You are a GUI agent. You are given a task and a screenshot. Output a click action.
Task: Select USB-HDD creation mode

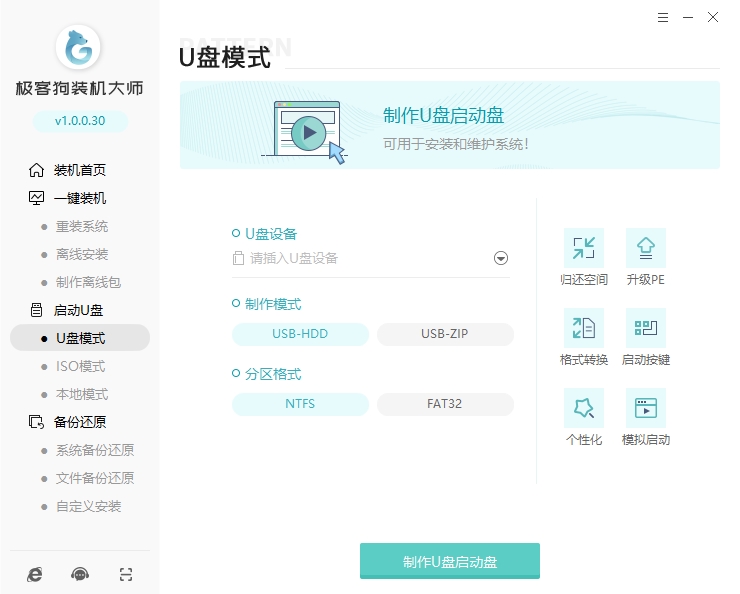click(x=300, y=334)
